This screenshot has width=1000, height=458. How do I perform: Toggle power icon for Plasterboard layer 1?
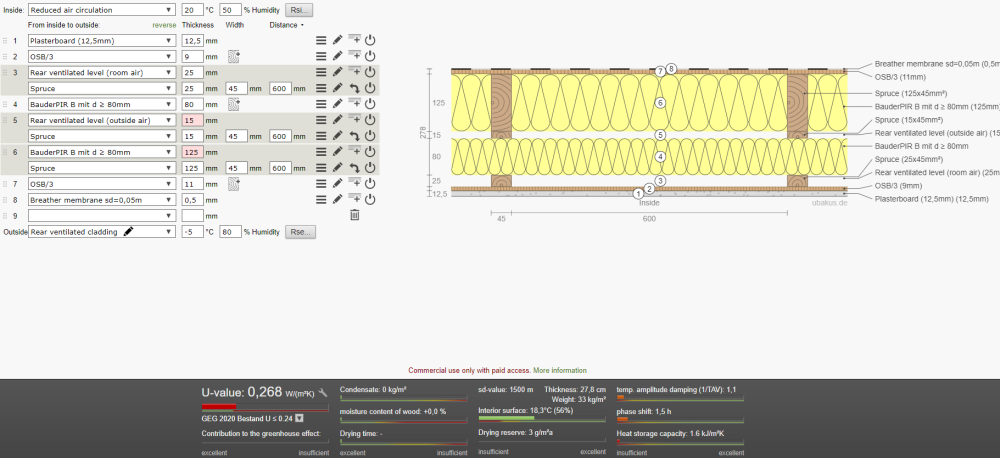[370, 40]
